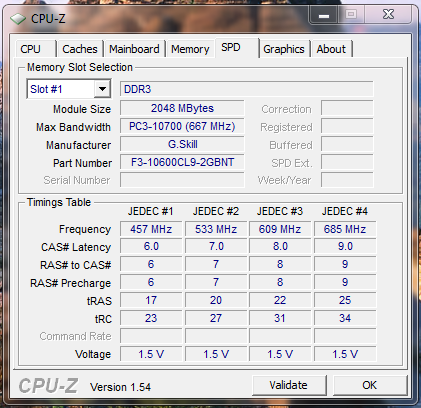Click the RAS# Precharge label
The width and height of the screenshot is (421, 408).
[70, 283]
